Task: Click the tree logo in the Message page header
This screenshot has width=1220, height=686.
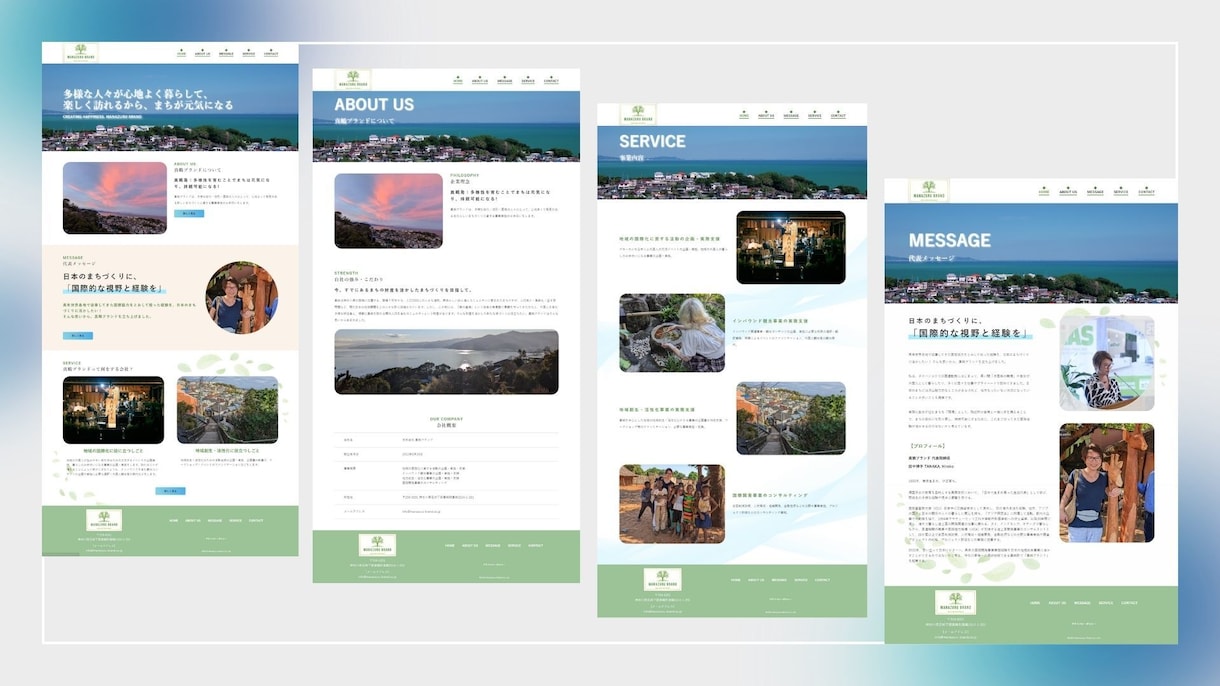Action: pos(929,190)
